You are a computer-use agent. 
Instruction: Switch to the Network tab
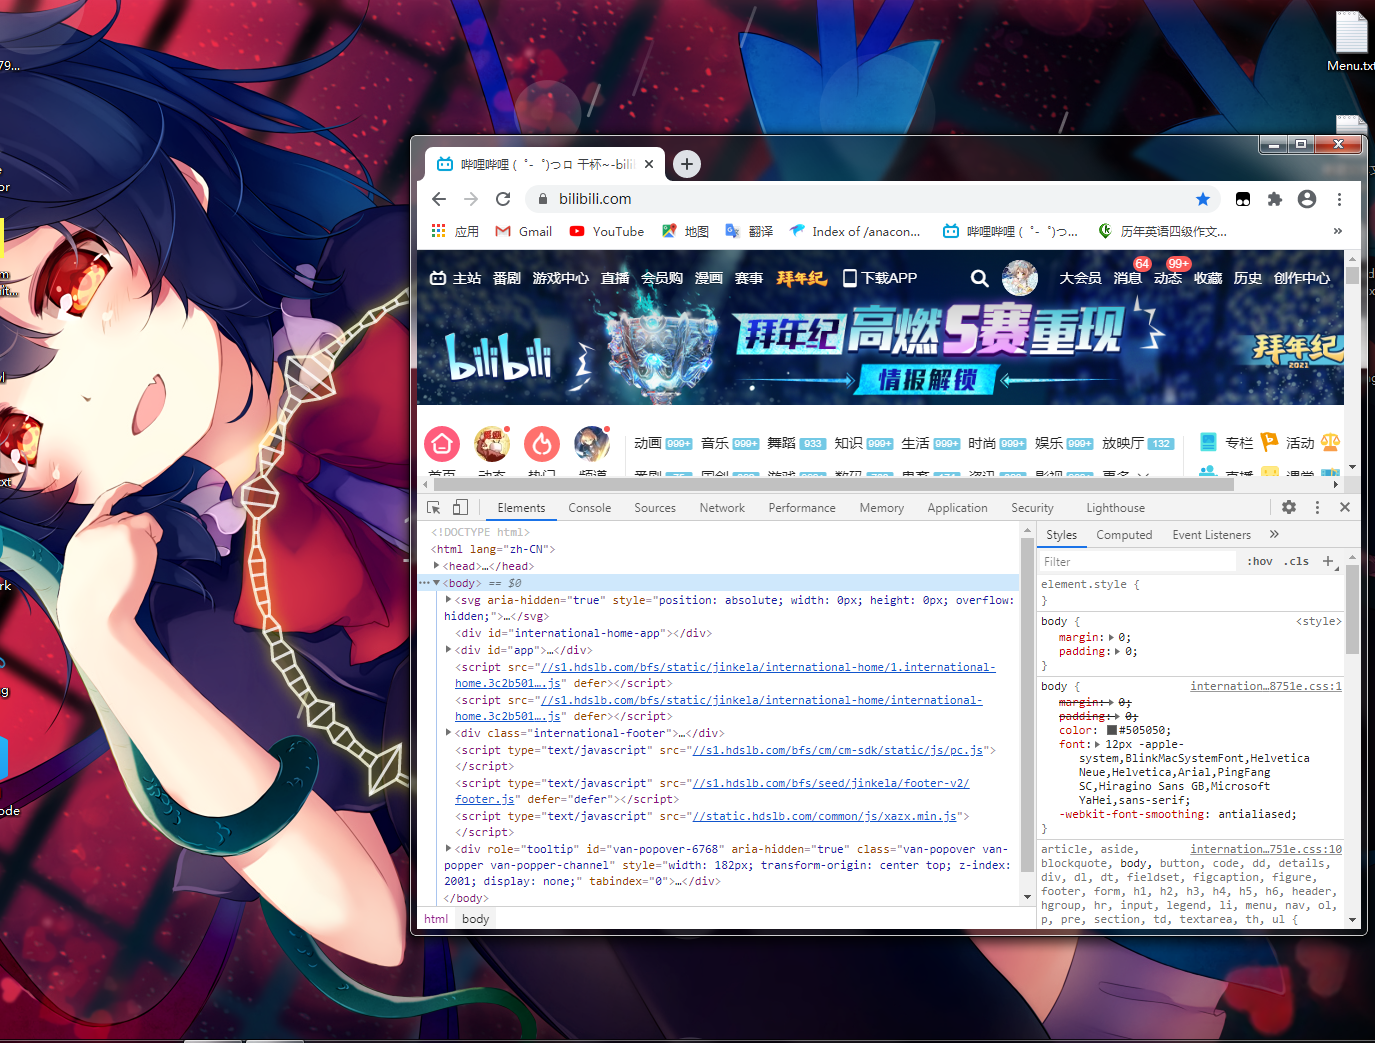pyautogui.click(x=722, y=508)
